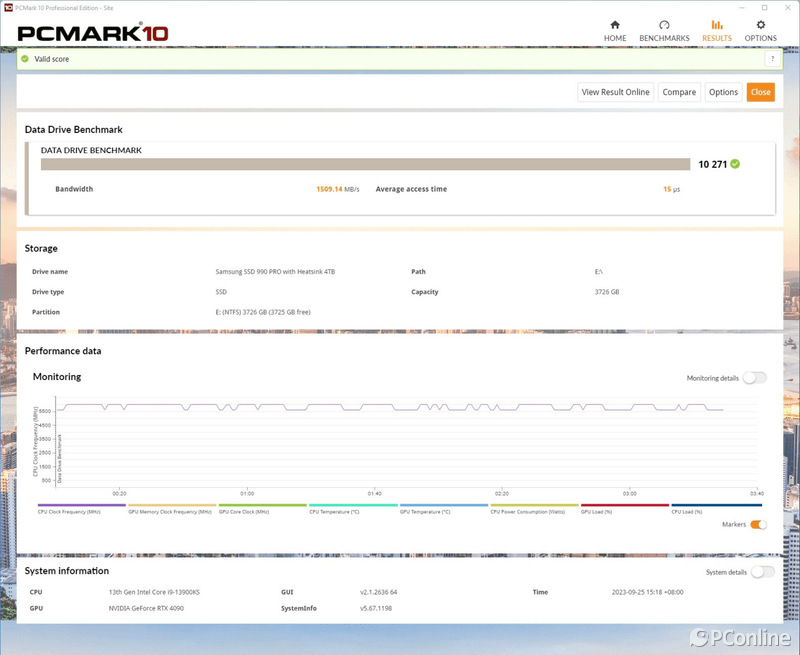
Task: Open the Options gear icon
Action: tap(760, 25)
